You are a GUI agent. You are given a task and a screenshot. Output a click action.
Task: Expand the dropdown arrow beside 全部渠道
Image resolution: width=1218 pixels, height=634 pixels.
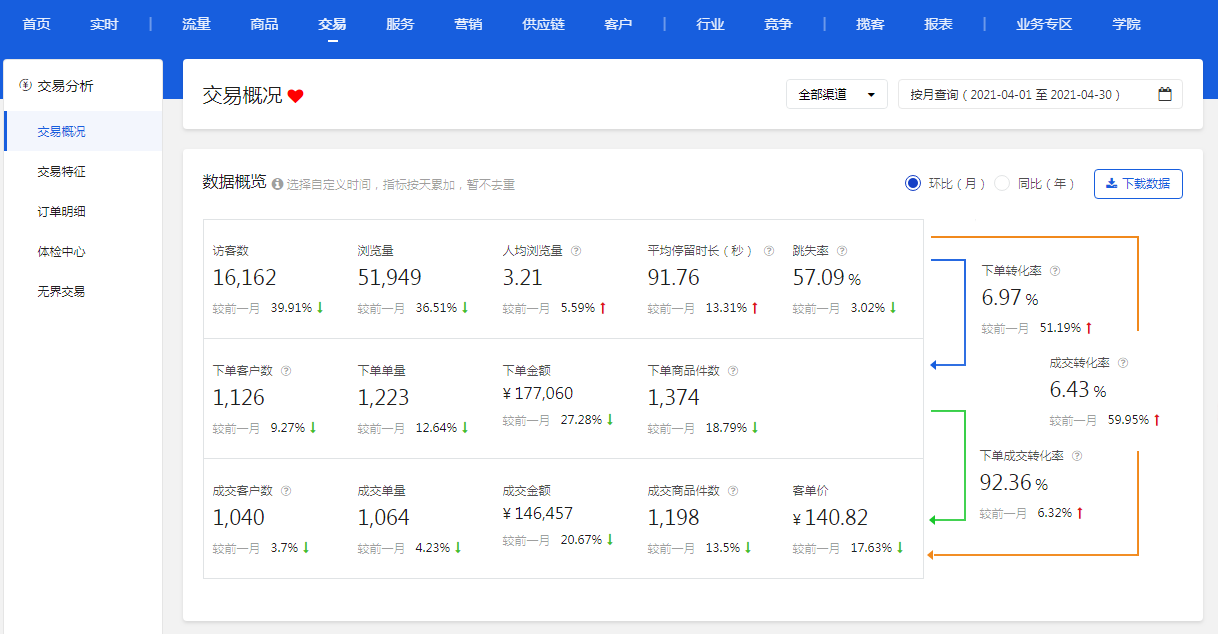point(869,93)
